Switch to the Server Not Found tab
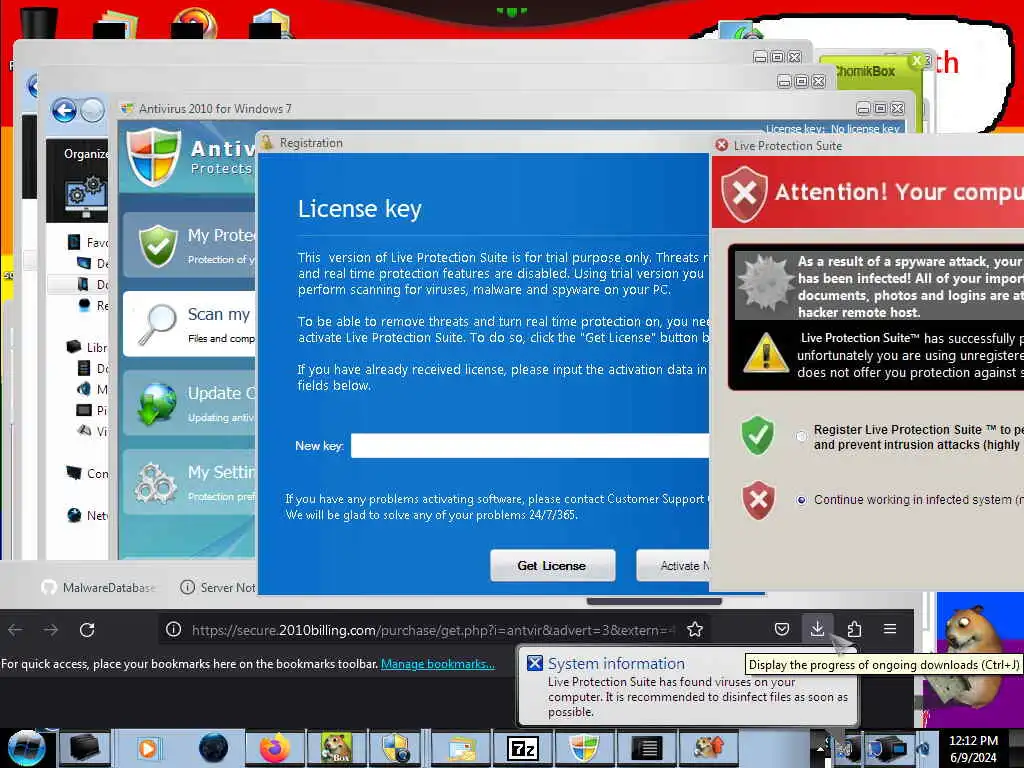The image size is (1024, 768). 218,587
